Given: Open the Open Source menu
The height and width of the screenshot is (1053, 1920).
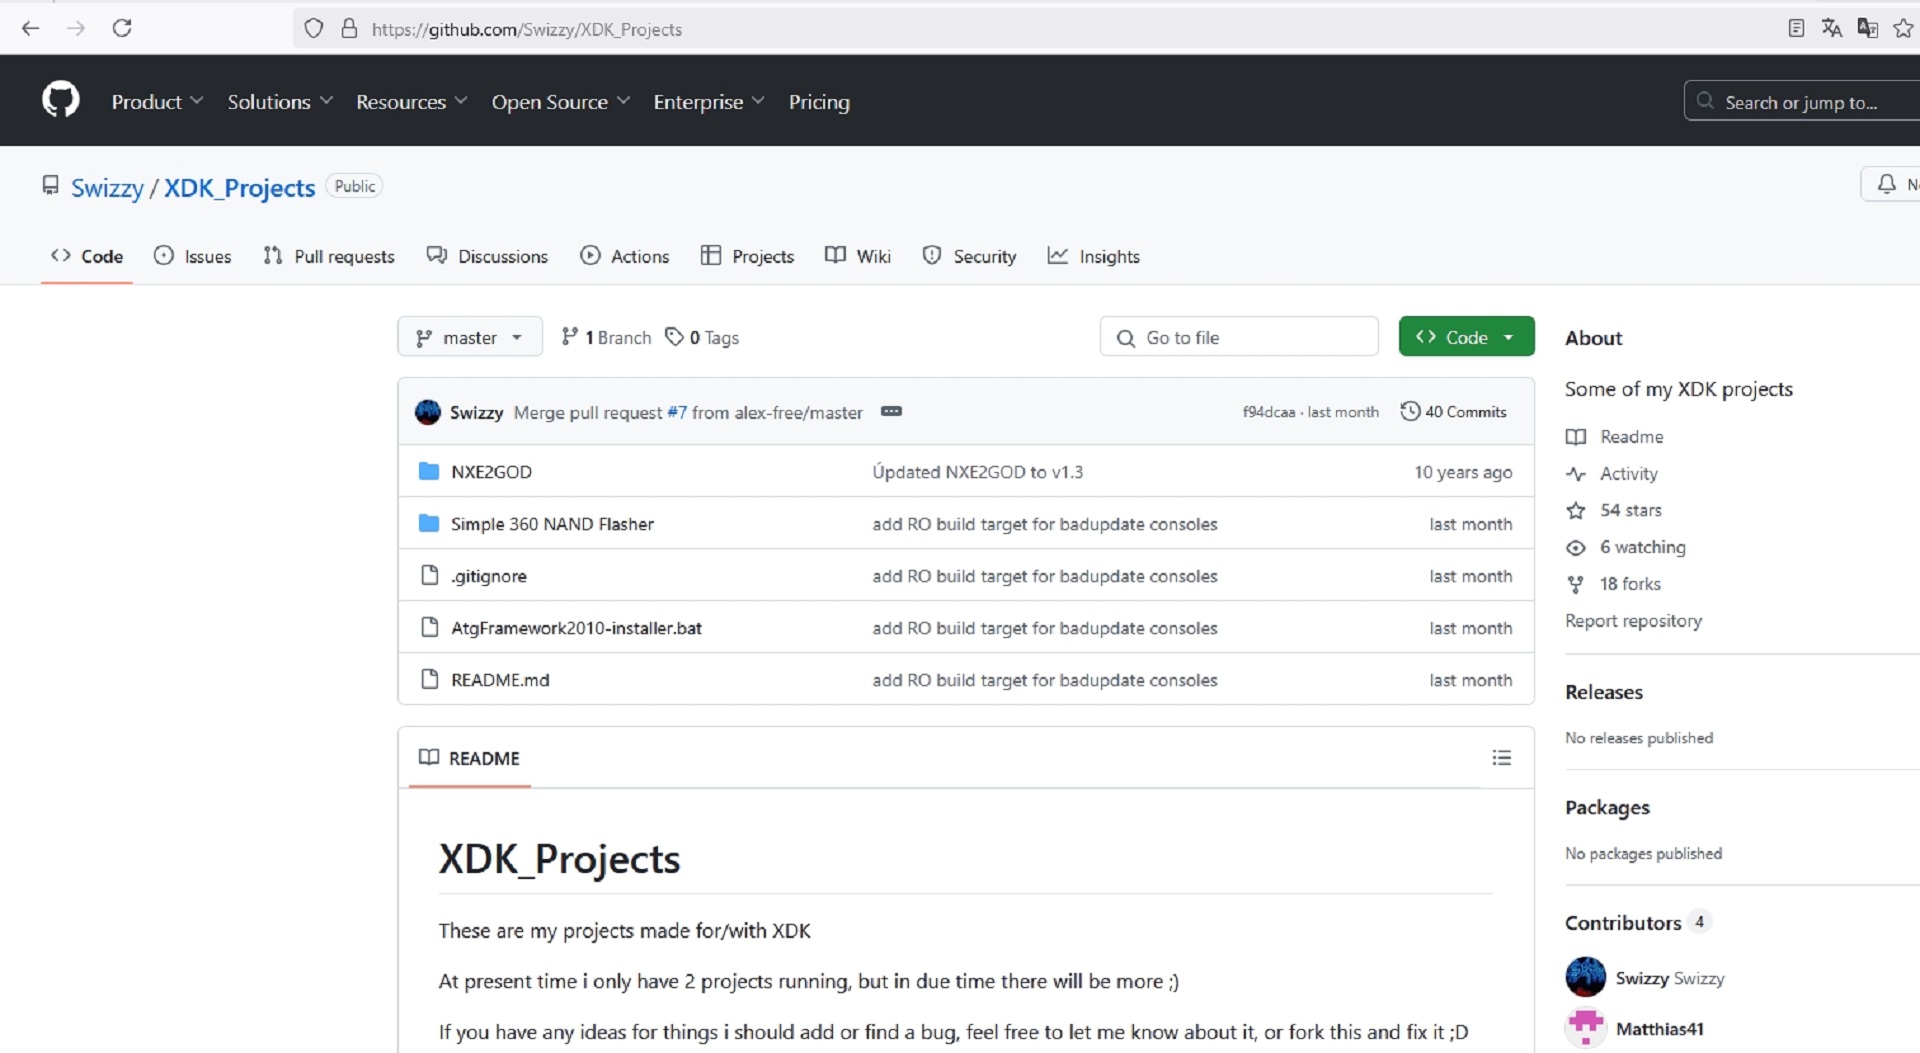Looking at the screenshot, I should [x=560, y=102].
